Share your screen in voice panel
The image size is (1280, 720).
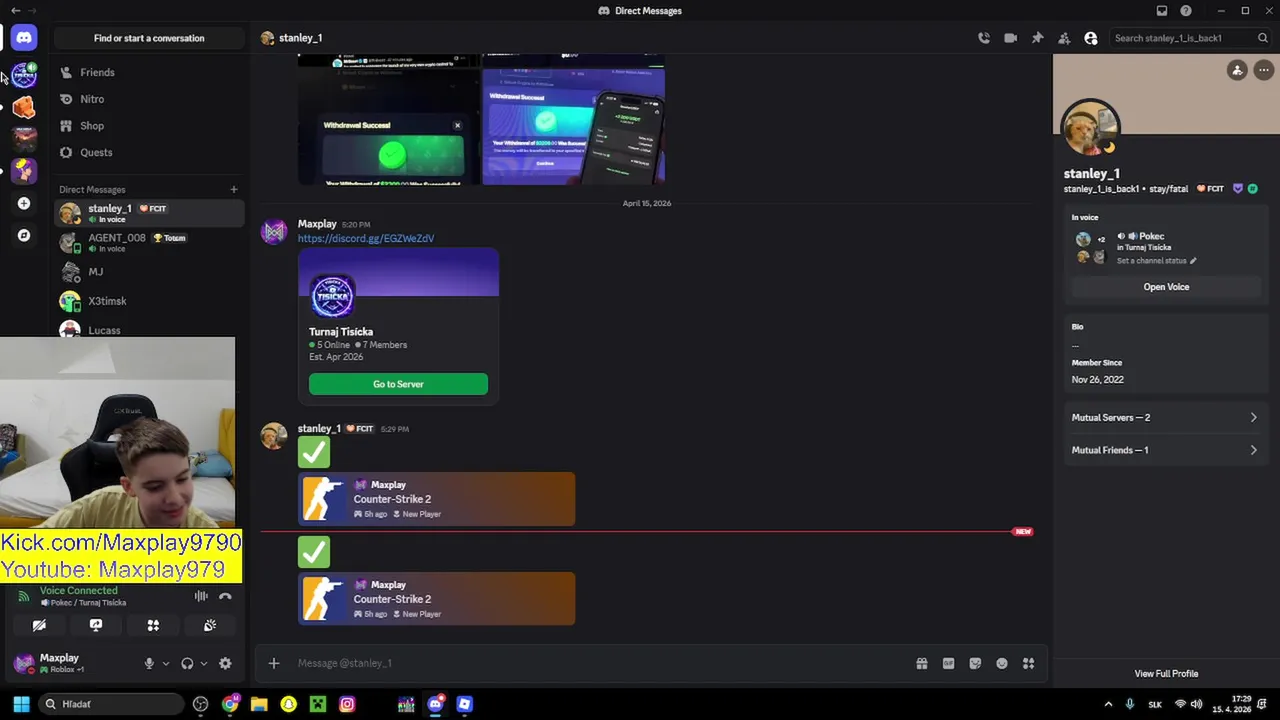point(96,625)
